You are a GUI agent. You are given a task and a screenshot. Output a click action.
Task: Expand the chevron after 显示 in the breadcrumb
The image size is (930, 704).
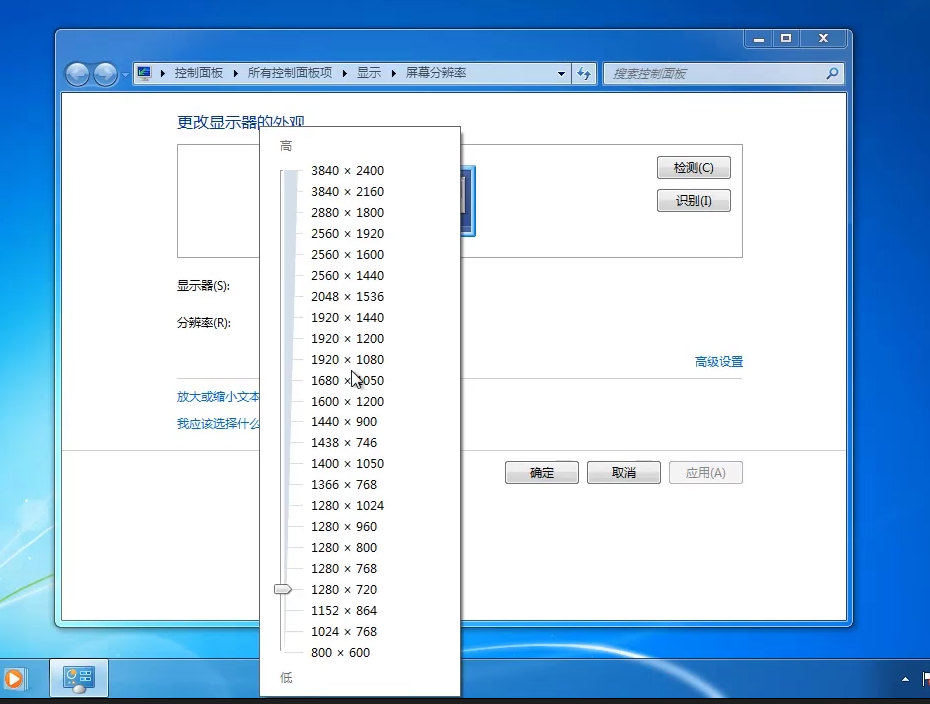click(x=394, y=73)
